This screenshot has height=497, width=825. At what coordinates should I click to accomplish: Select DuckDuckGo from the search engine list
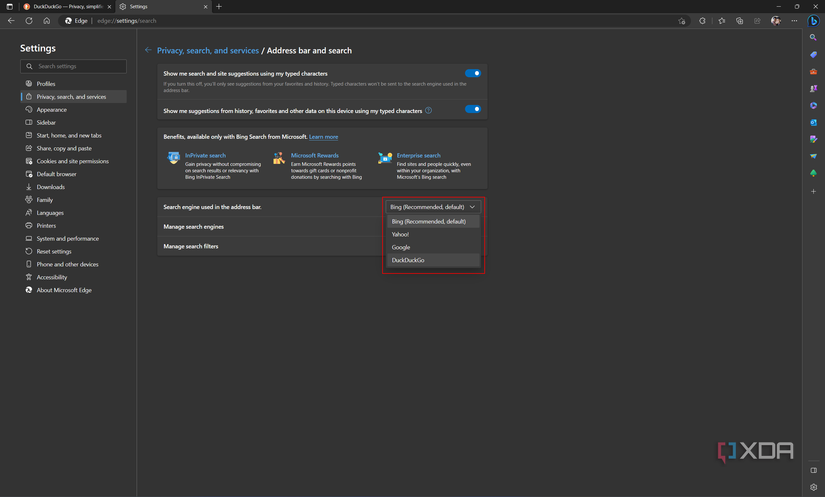click(408, 260)
